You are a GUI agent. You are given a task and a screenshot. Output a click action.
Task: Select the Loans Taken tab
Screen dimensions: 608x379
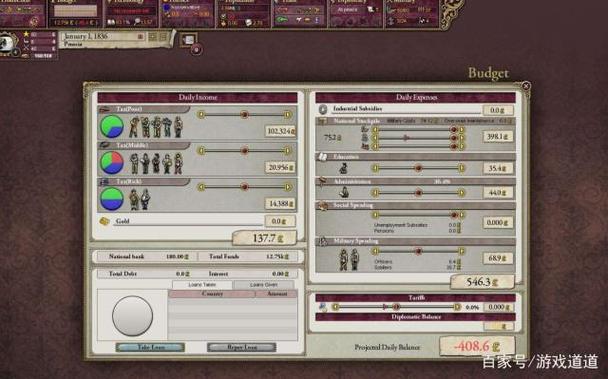(202, 285)
